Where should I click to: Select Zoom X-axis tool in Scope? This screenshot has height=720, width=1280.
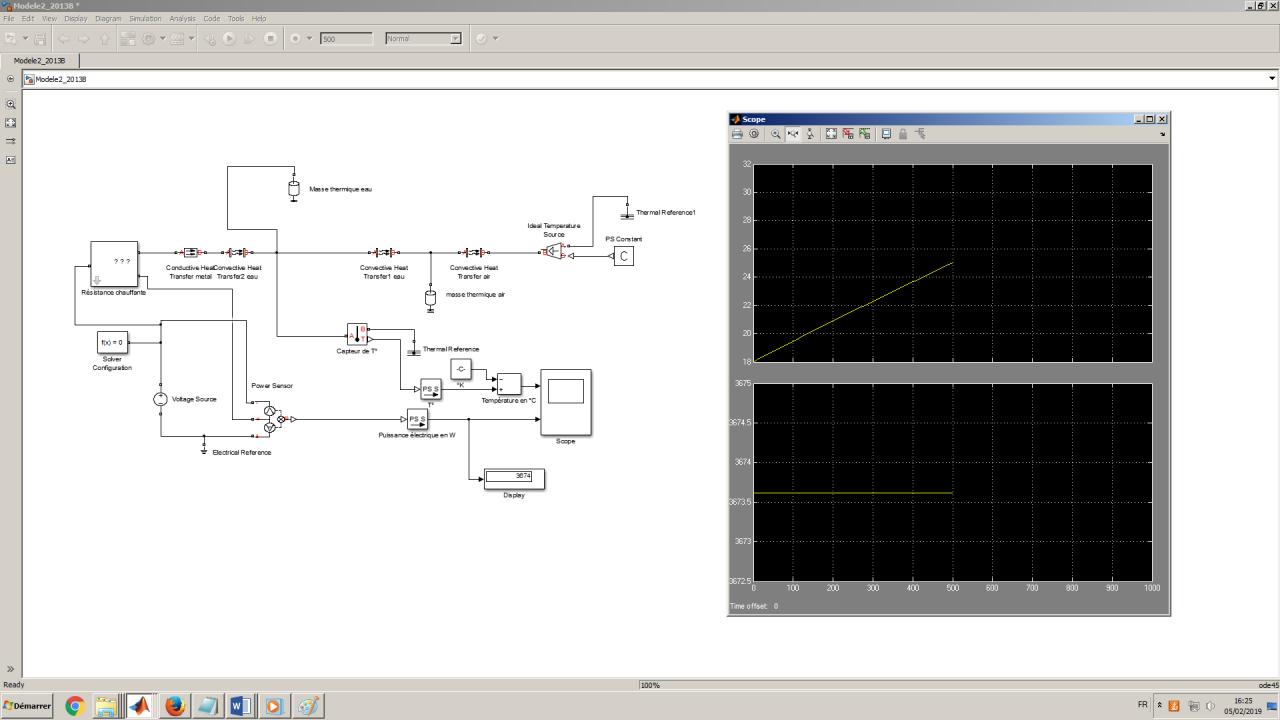tap(793, 134)
